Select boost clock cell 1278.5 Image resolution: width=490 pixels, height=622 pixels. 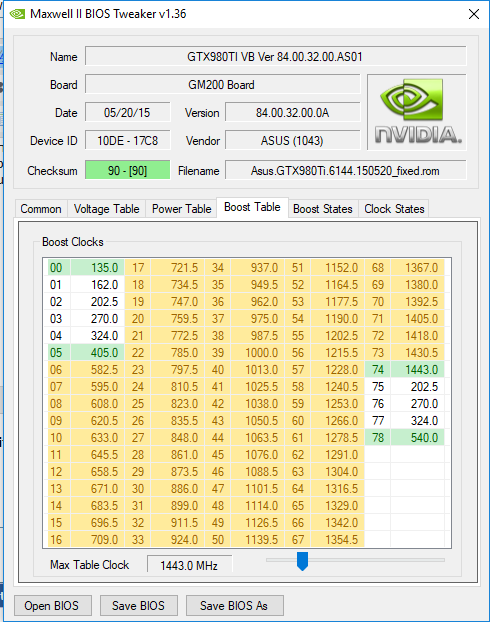coord(338,438)
